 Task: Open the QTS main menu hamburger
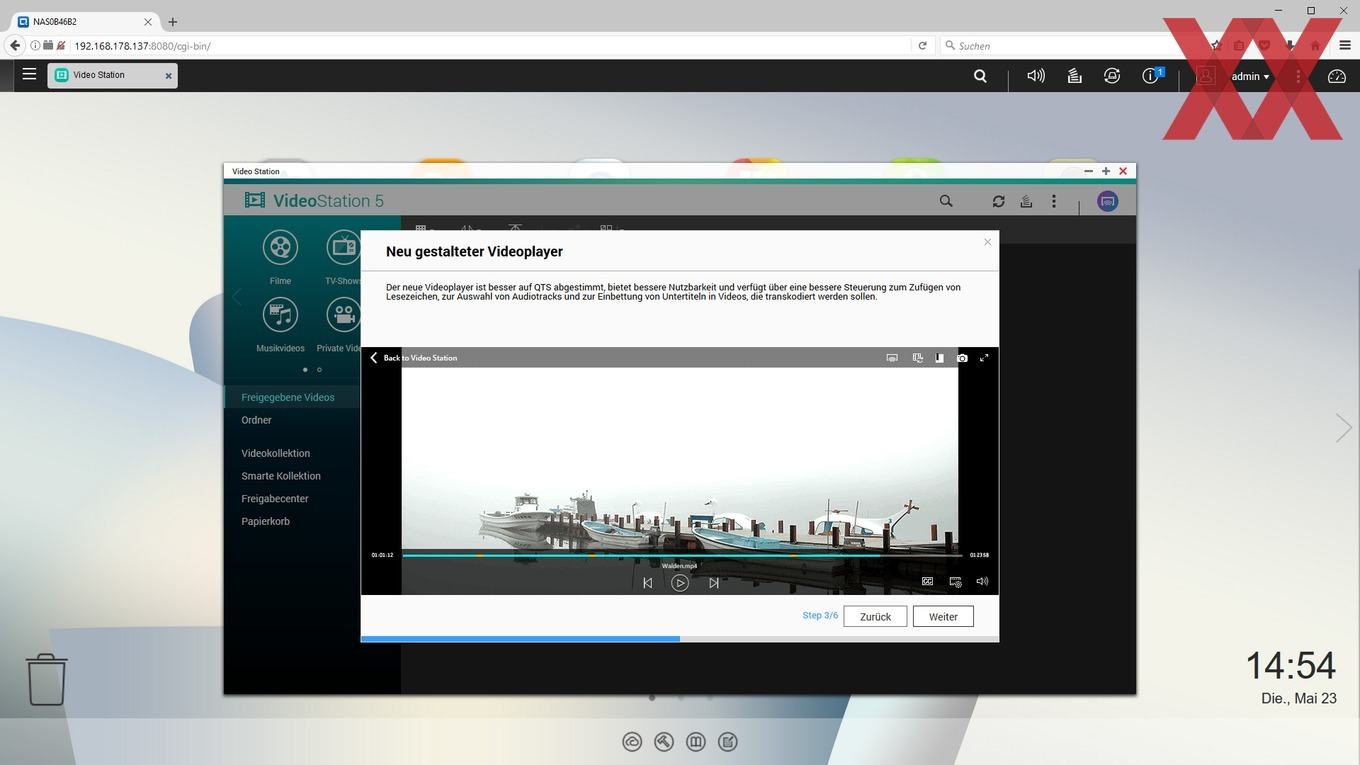click(x=29, y=74)
